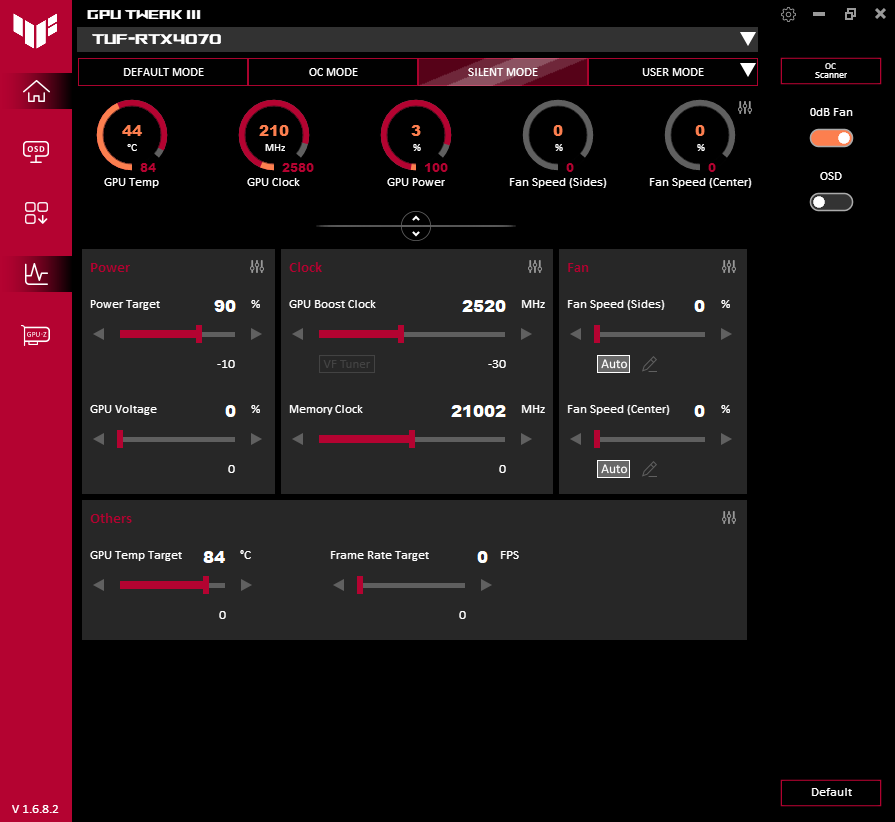Decrease GPU Temp Target with left arrow
The image size is (895, 822).
point(99,585)
